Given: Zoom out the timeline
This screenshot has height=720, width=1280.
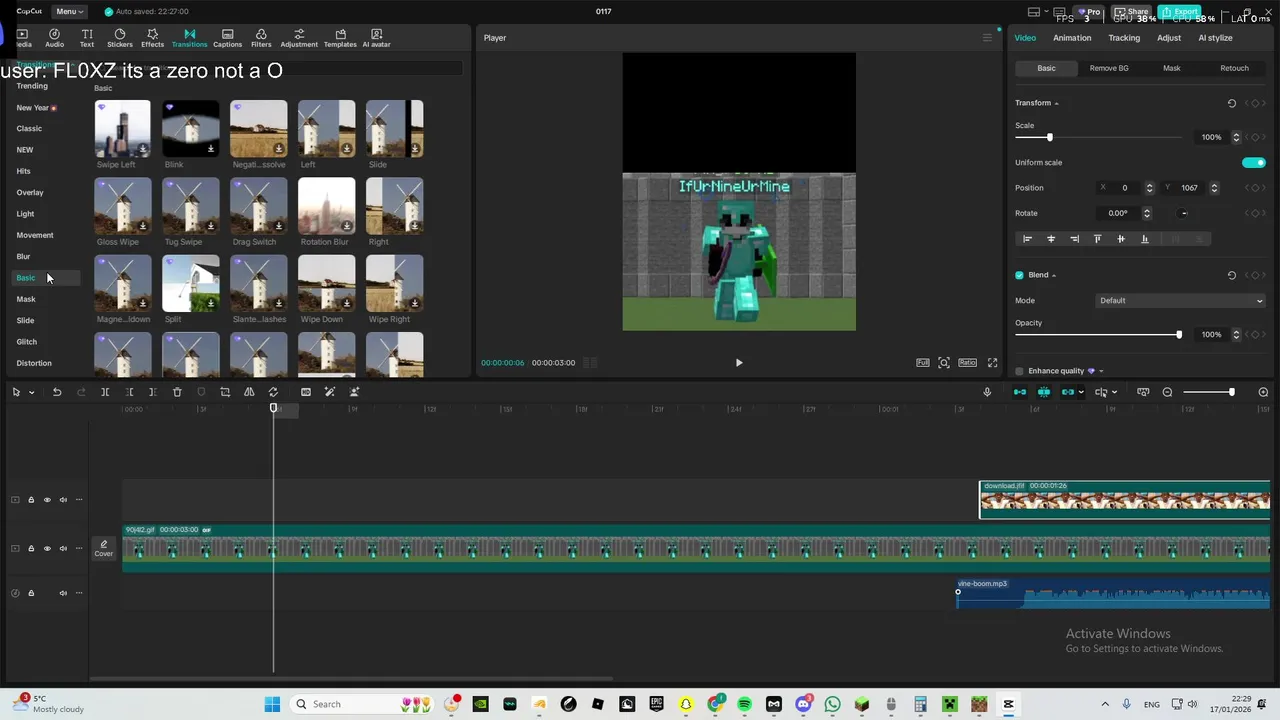Looking at the screenshot, I should point(1167,392).
